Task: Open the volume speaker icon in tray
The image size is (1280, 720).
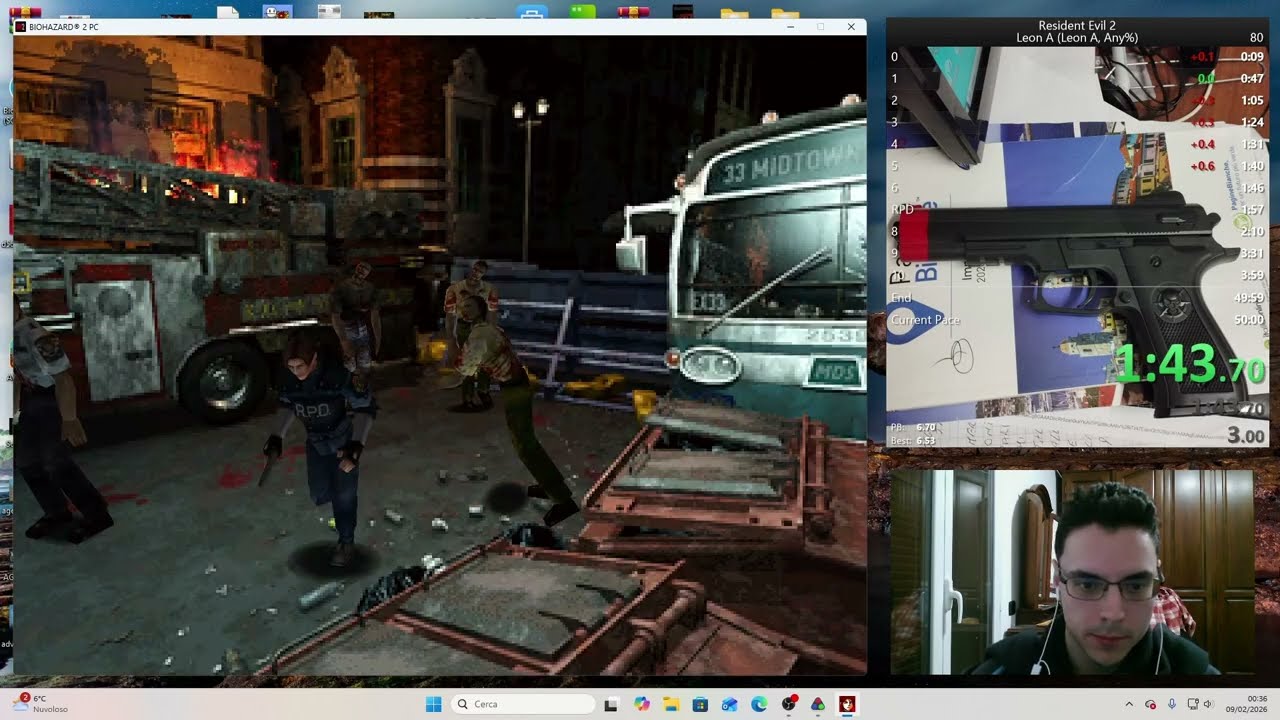Action: [1207, 704]
